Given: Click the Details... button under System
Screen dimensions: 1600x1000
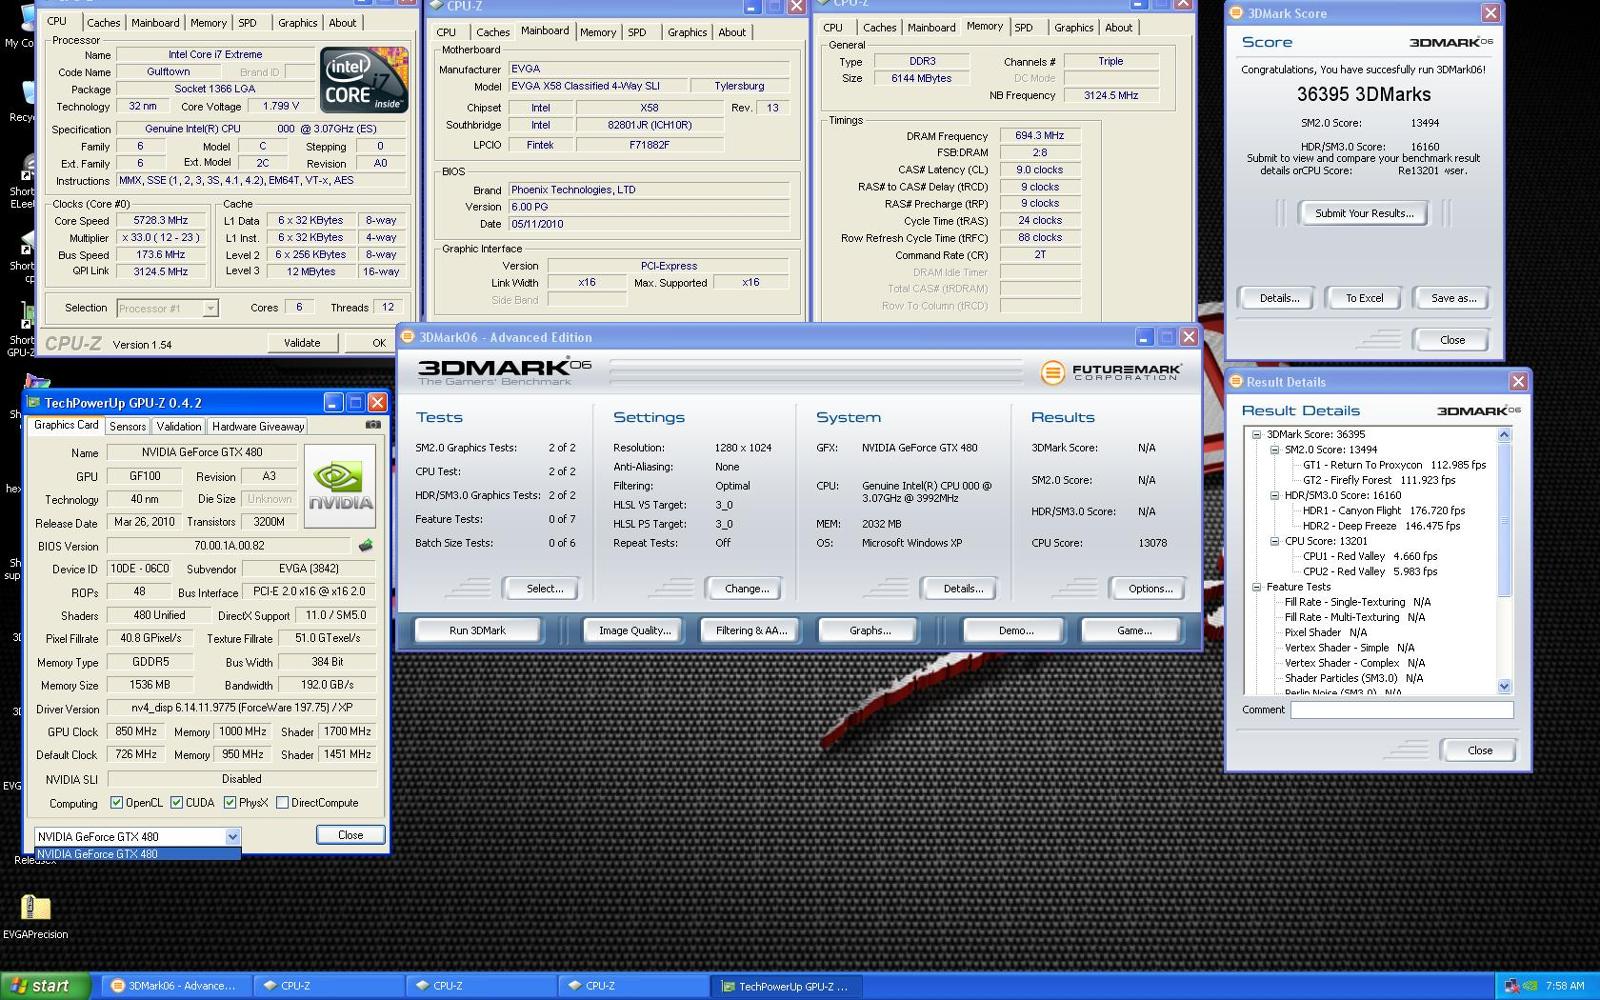Looking at the screenshot, I should pos(962,588).
